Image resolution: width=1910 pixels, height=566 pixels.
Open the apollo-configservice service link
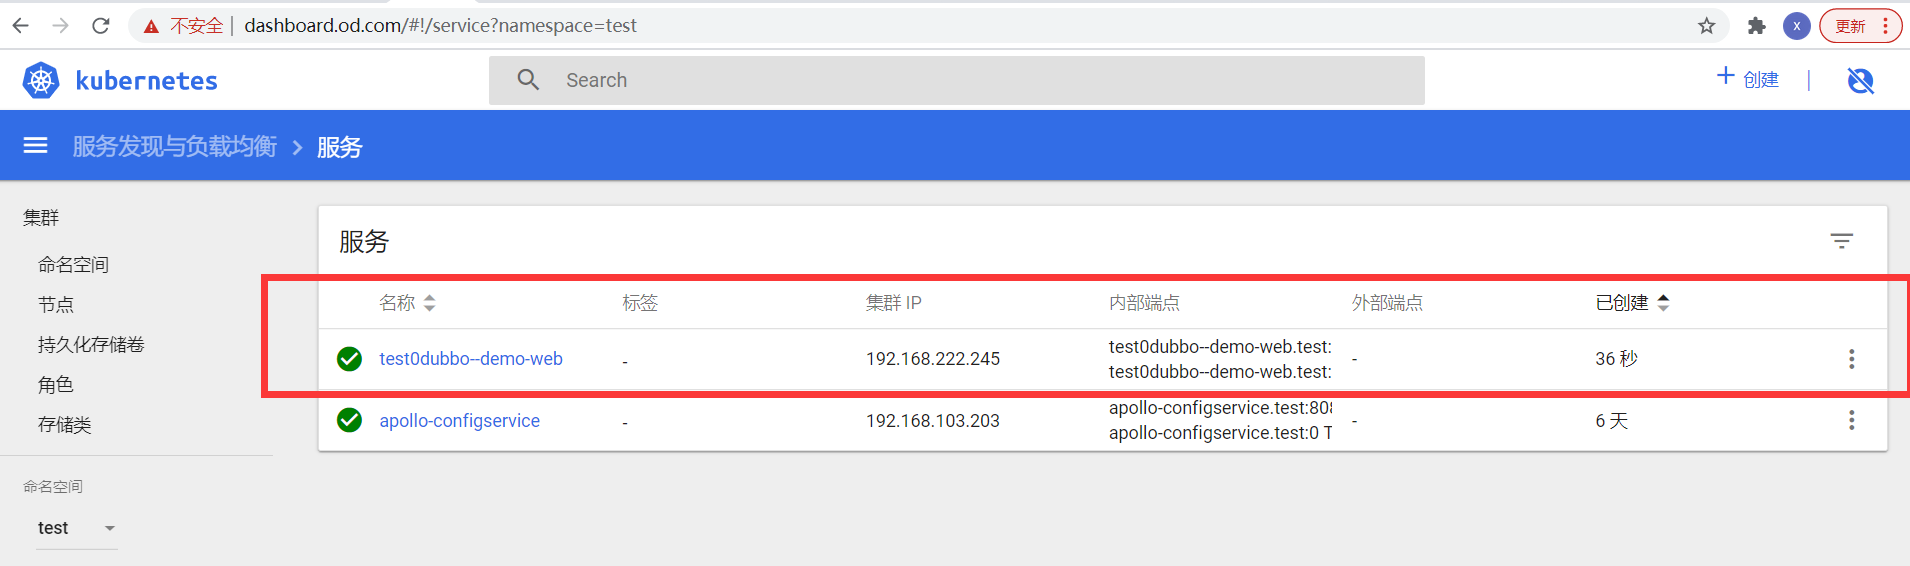[x=459, y=421]
